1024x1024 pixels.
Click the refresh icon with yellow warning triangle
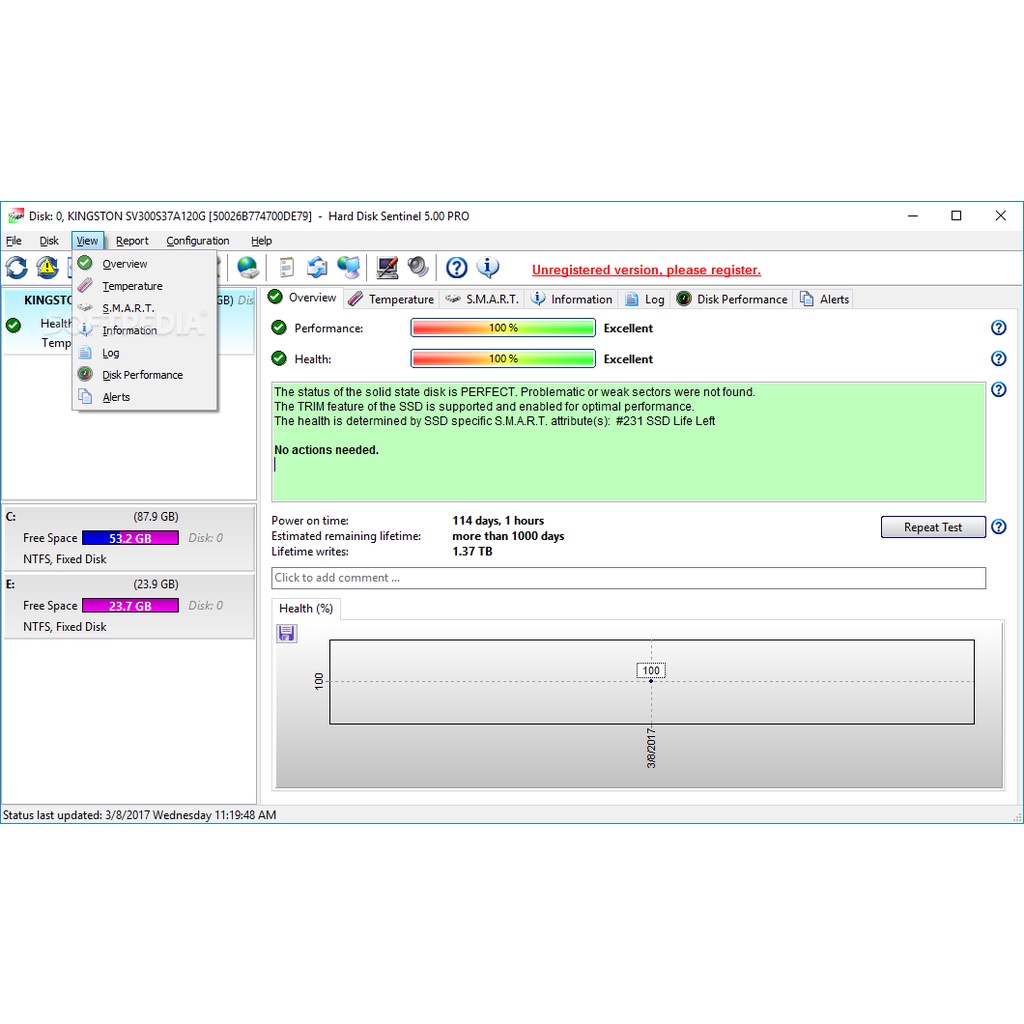tap(47, 268)
